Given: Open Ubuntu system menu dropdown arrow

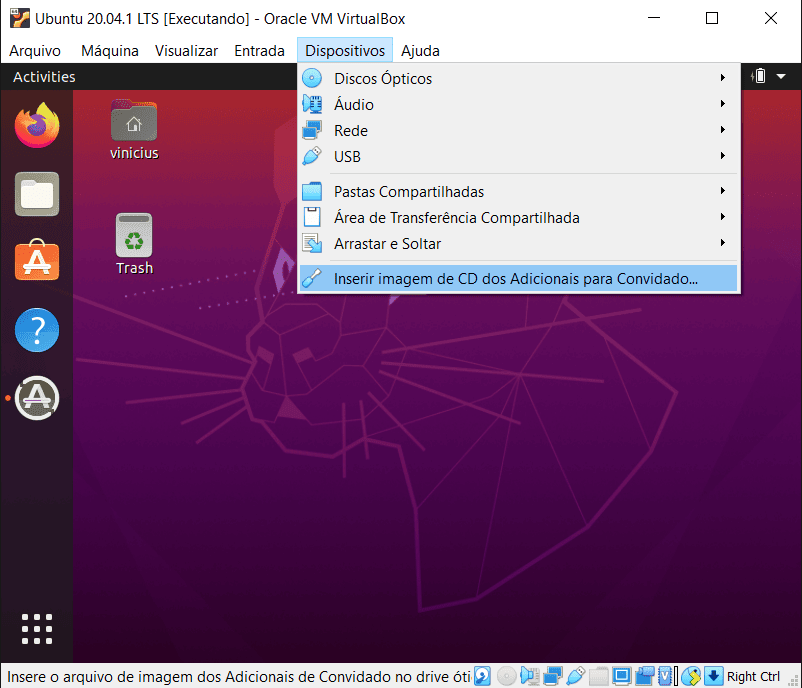Looking at the screenshot, I should tap(781, 76).
